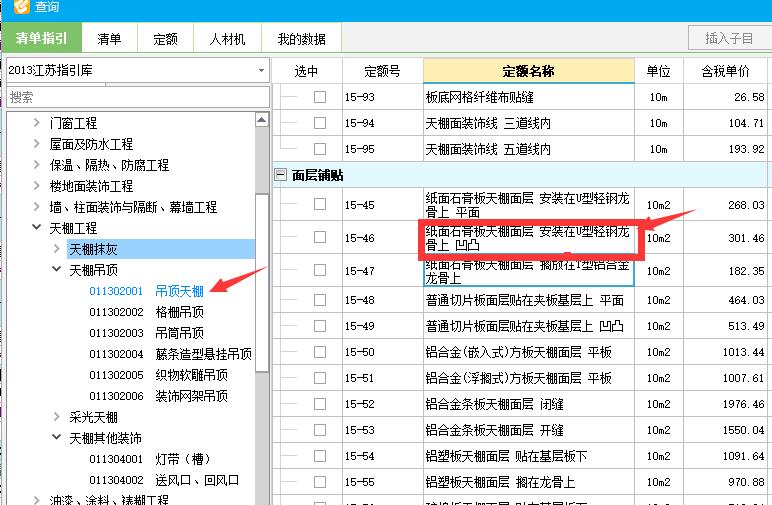Click into the 搜索 input field
The width and height of the screenshot is (772, 505).
(138, 97)
